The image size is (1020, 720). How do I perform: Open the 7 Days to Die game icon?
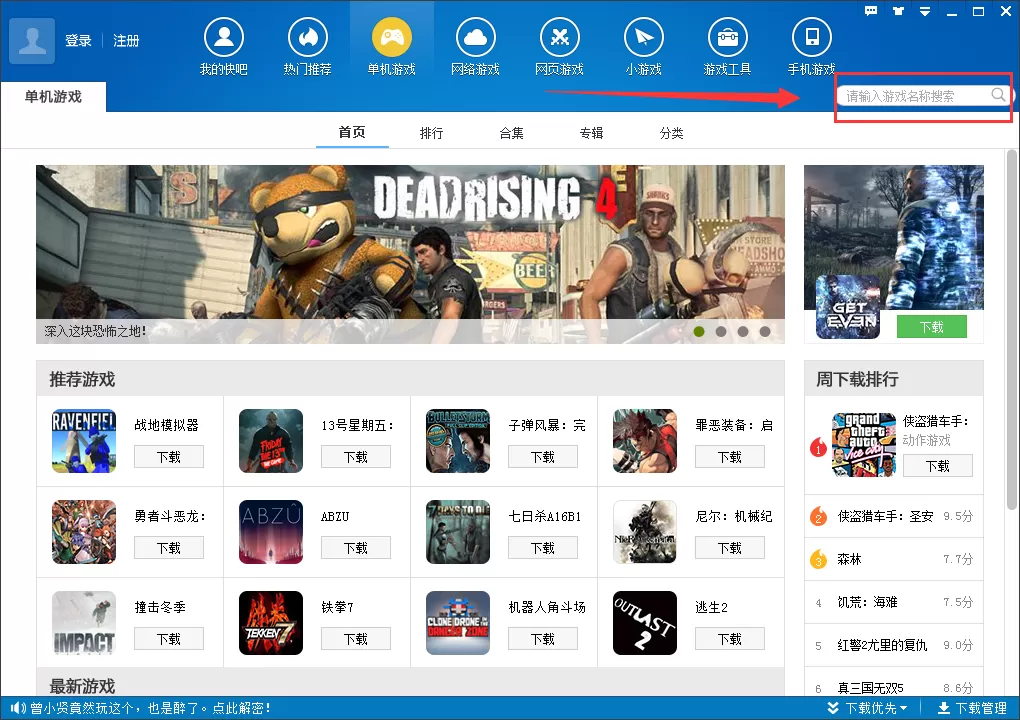458,532
